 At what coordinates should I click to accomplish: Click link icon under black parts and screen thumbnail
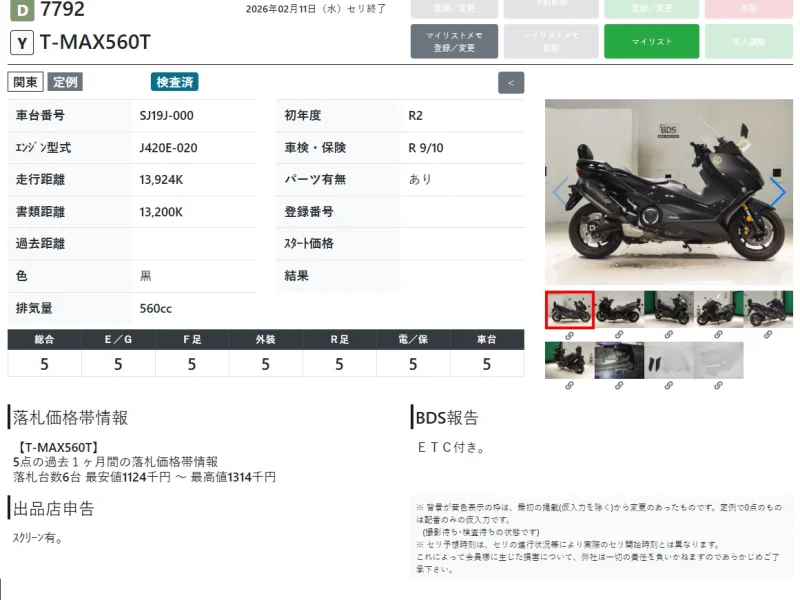point(668,386)
